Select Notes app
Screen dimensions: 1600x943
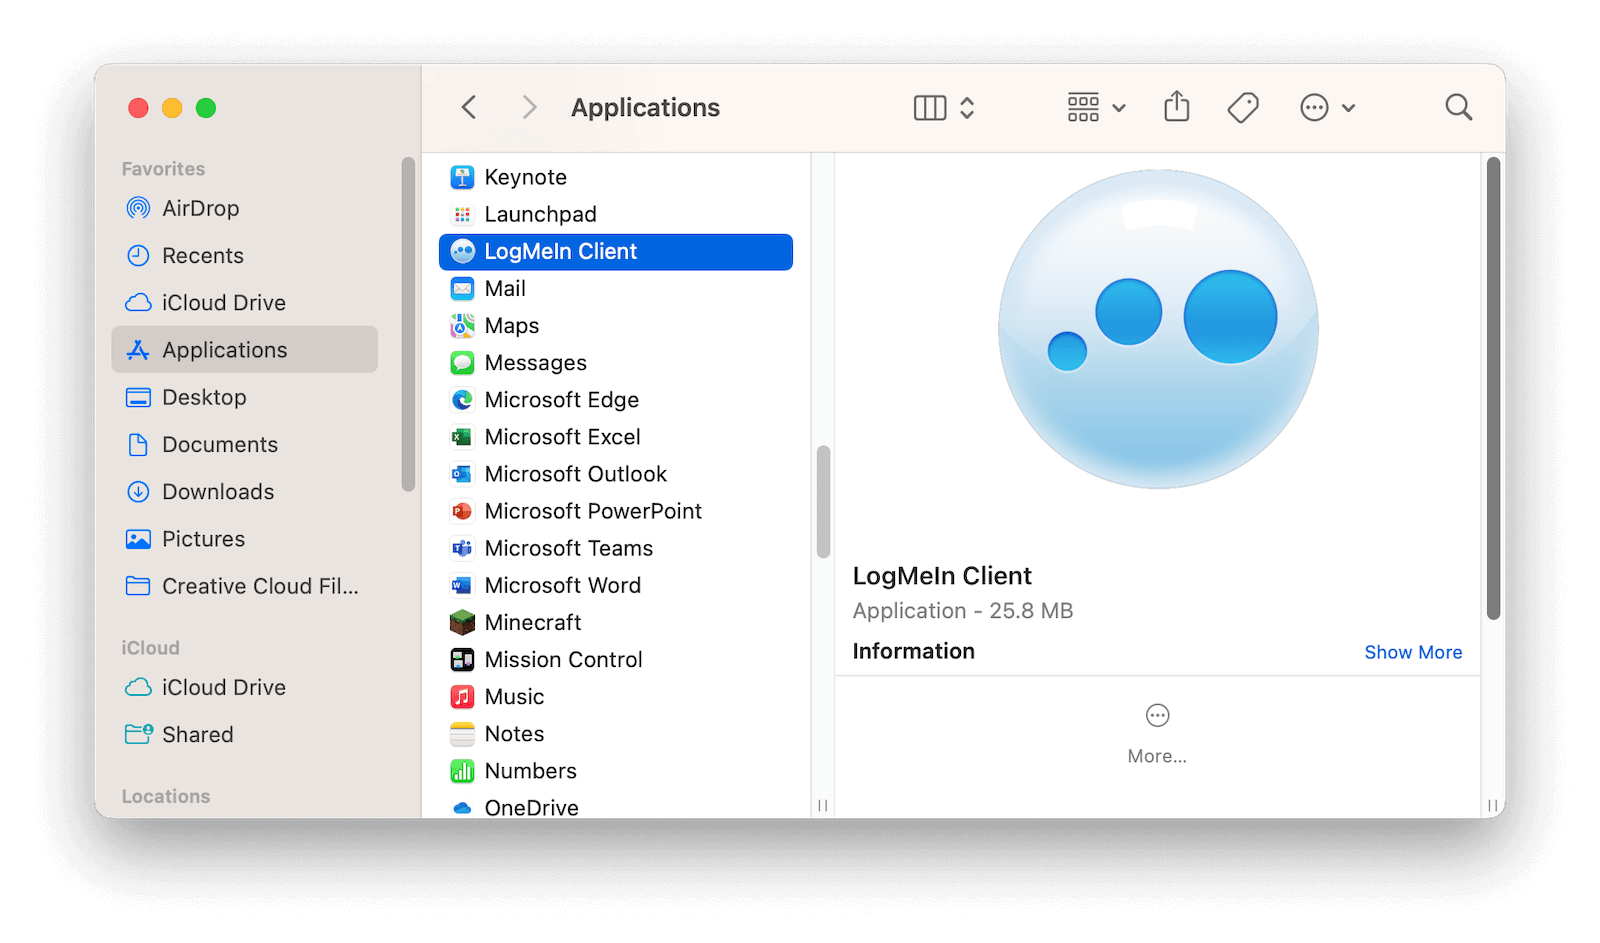coord(616,733)
